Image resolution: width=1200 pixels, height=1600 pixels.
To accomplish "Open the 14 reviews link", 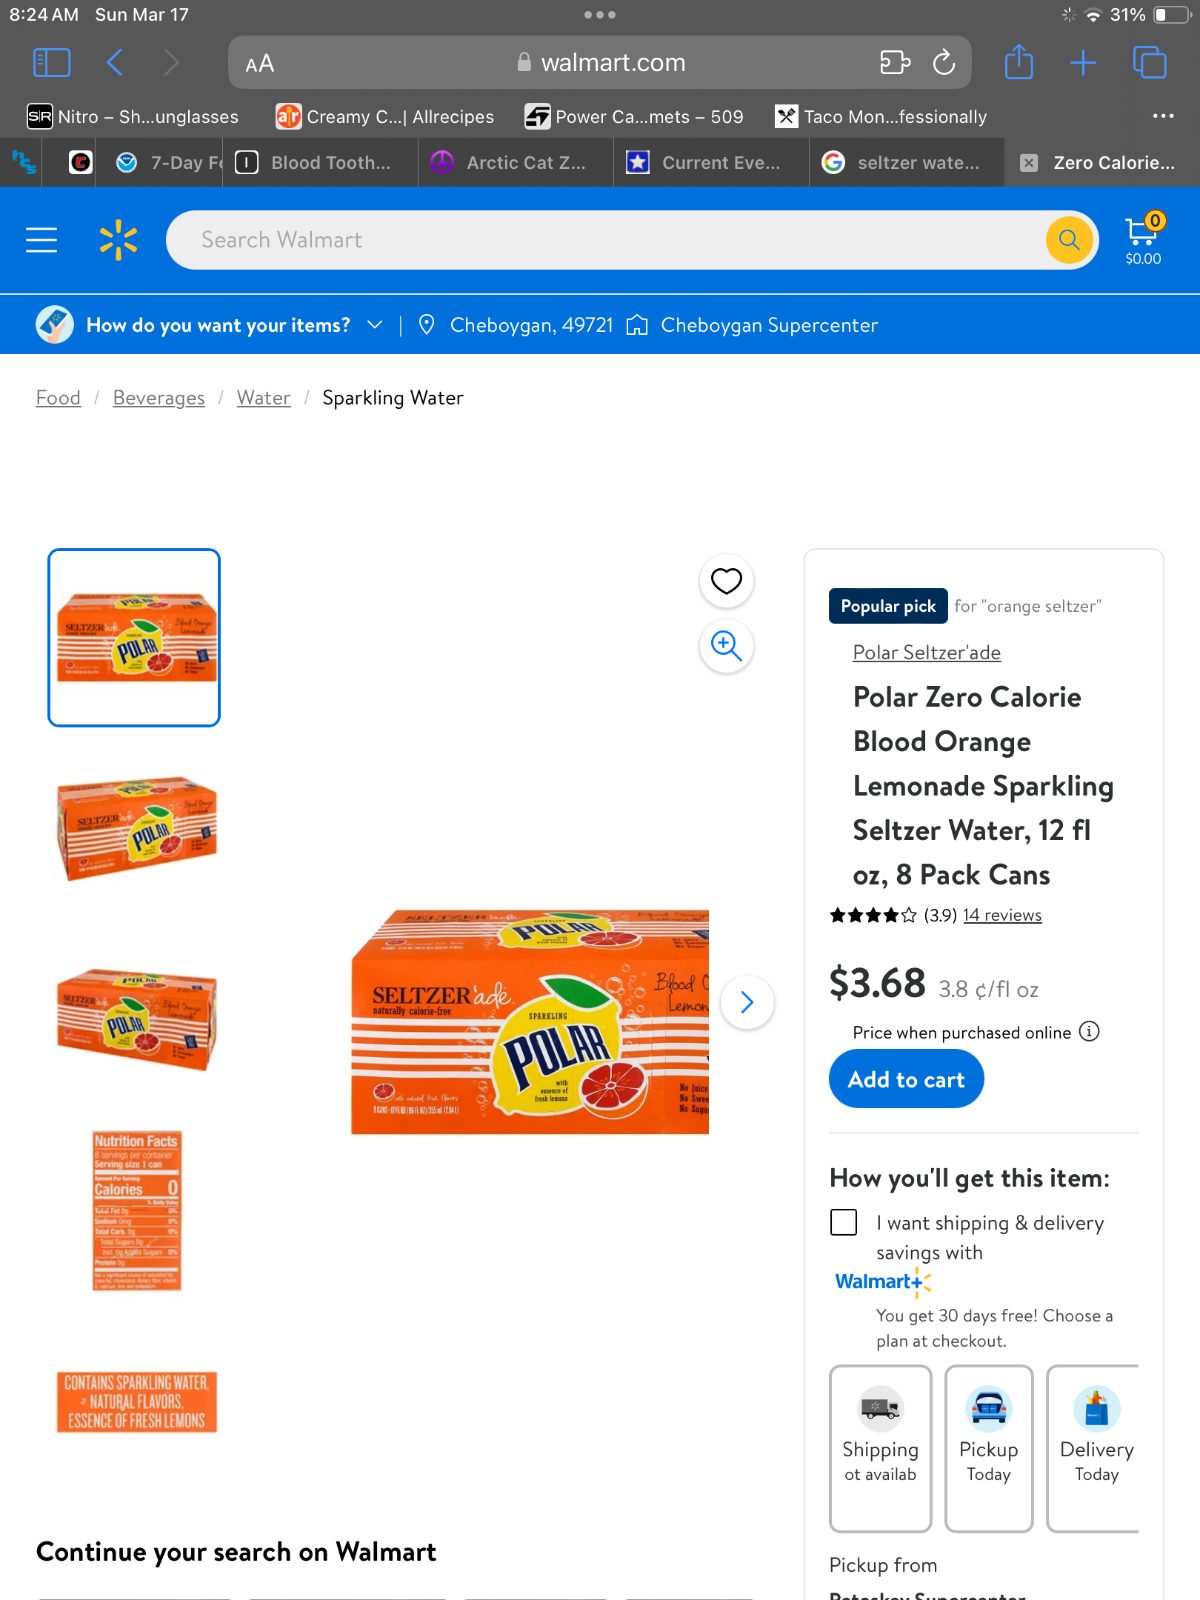I will [x=1002, y=915].
